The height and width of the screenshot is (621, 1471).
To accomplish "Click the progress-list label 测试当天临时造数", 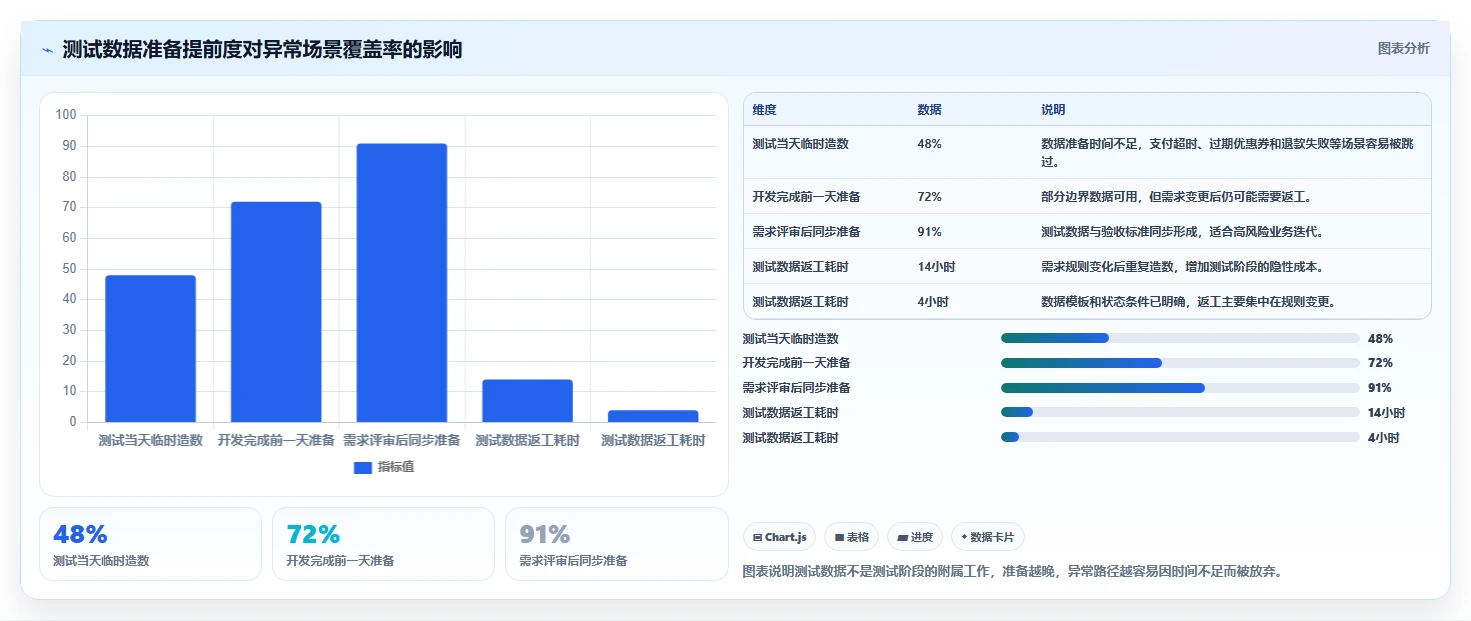I will click(x=790, y=338).
